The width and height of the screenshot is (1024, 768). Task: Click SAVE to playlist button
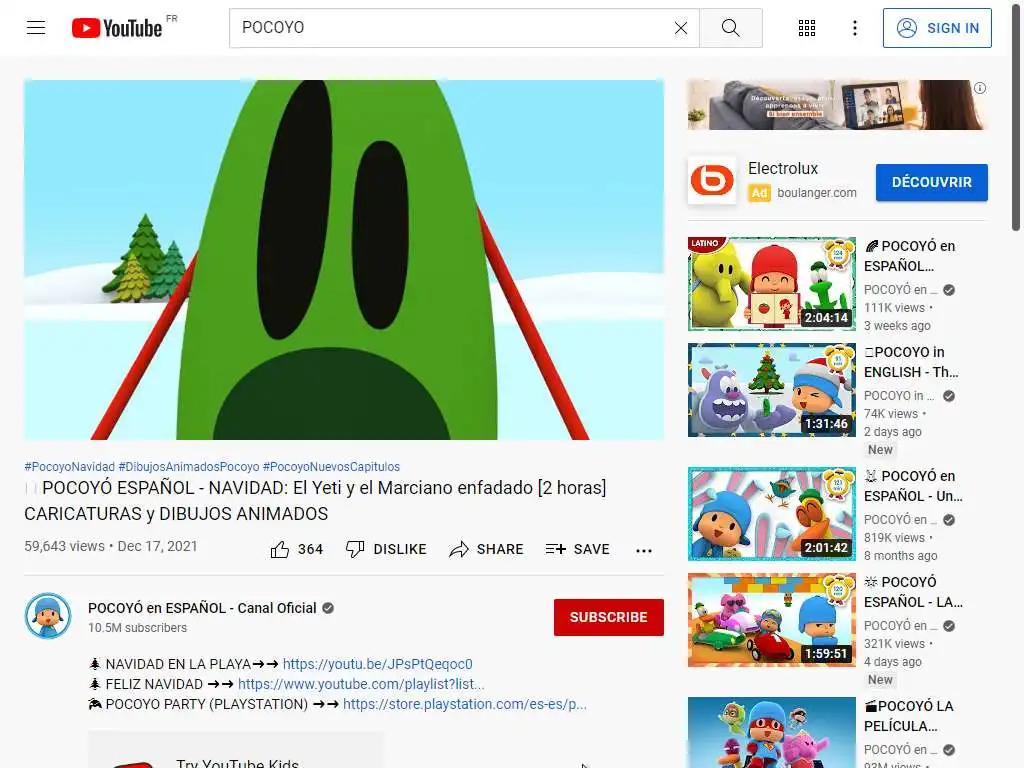pos(578,549)
